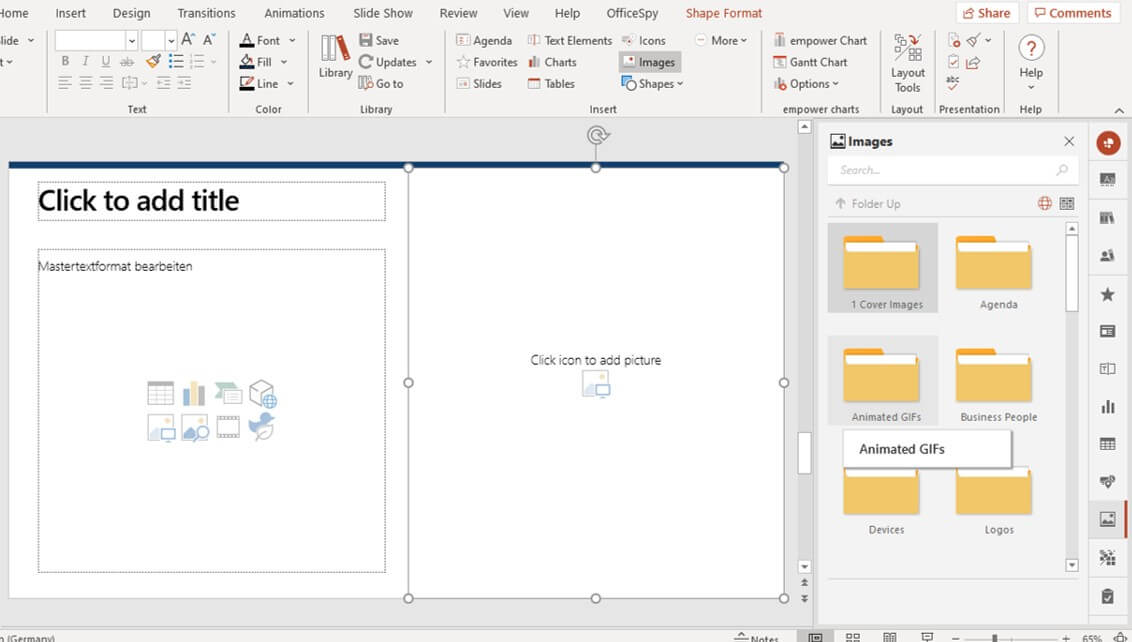Toggle Italic text formatting
Screen dimensions: 1132x642
tap(86, 62)
